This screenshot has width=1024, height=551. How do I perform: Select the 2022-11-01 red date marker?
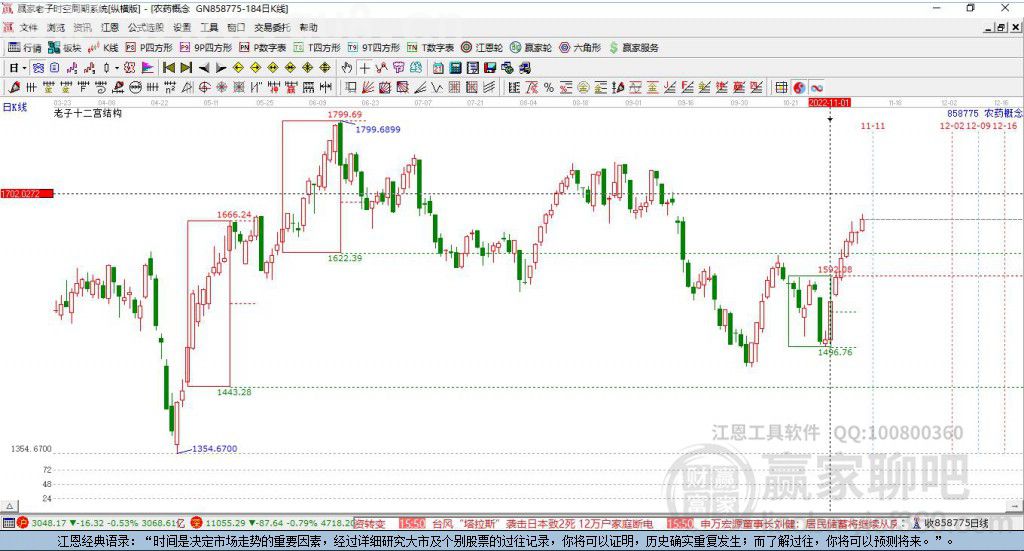point(829,103)
